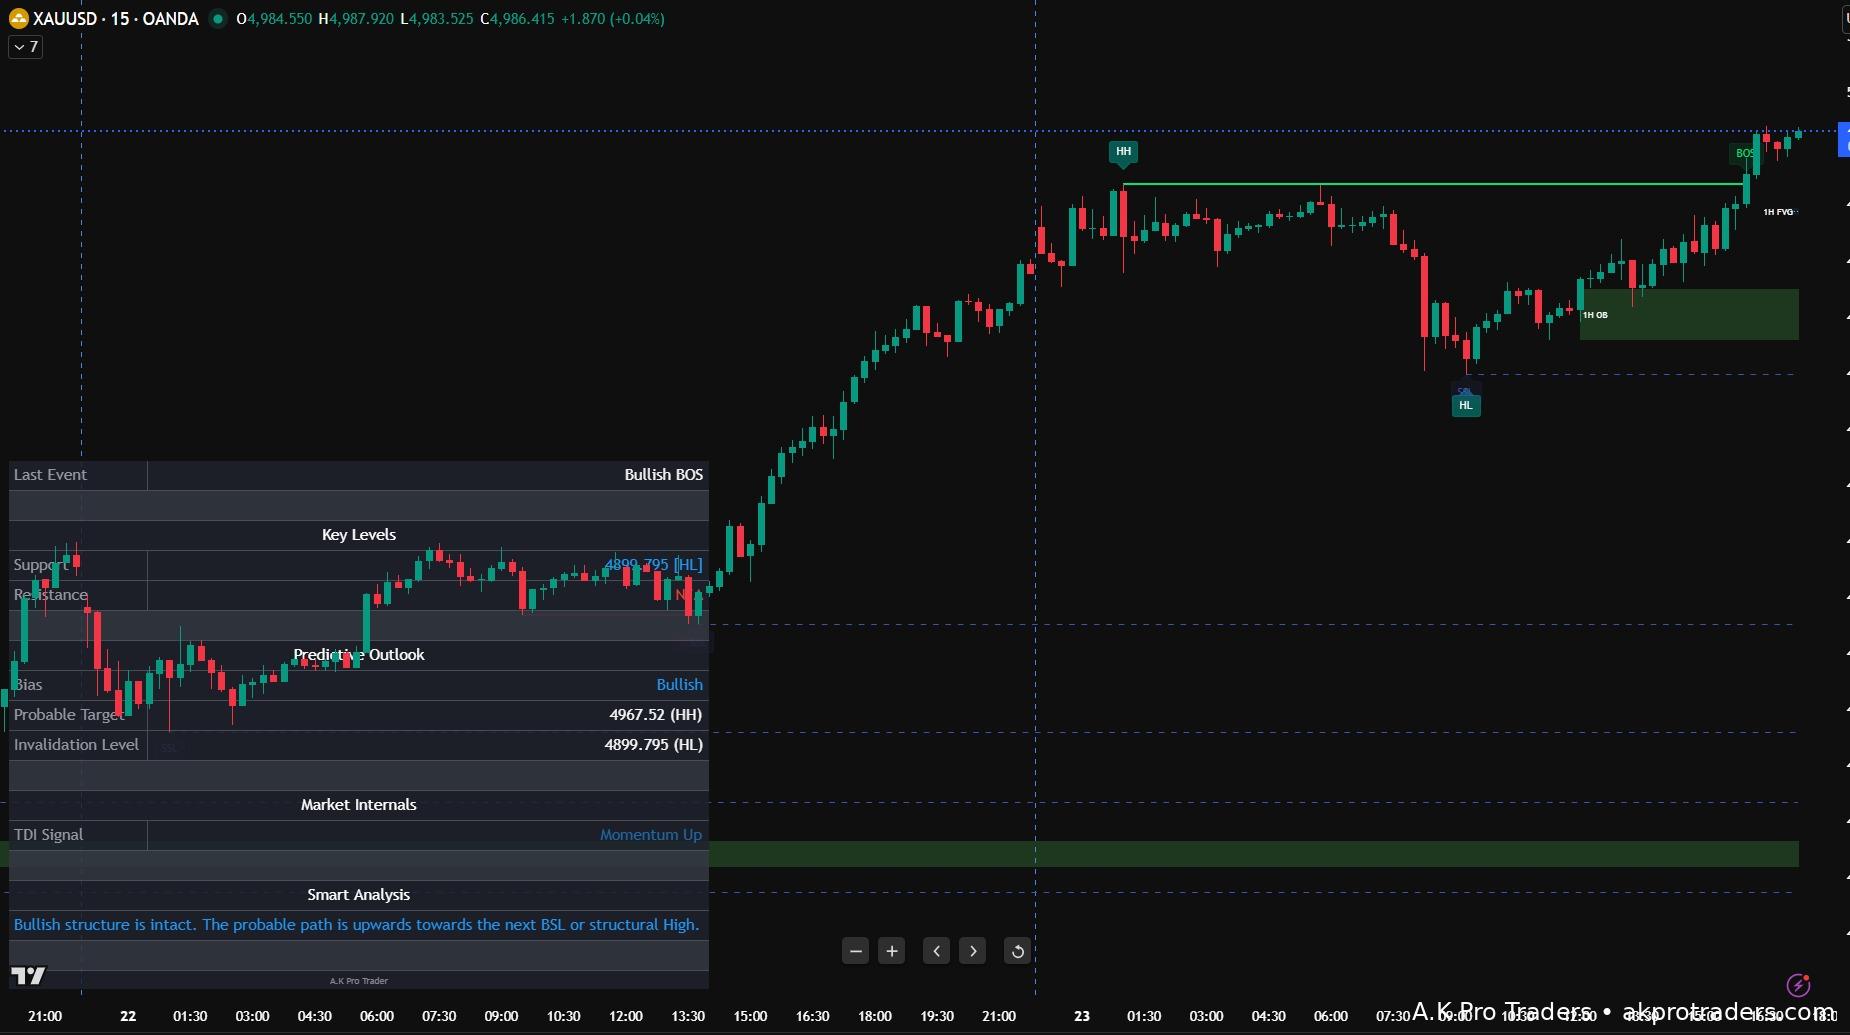Toggle the market status dot beside the OHLC values

click(x=217, y=19)
